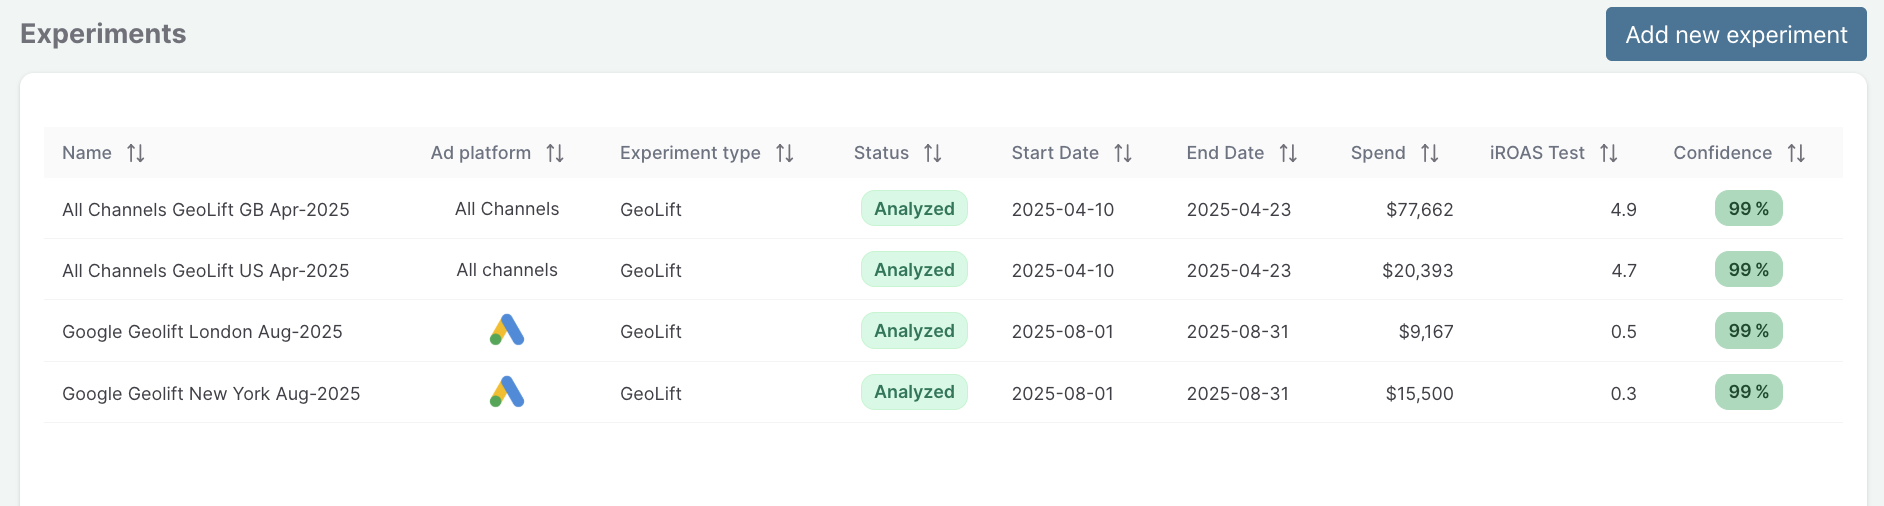Click Google Ads icon in London row

(507, 330)
